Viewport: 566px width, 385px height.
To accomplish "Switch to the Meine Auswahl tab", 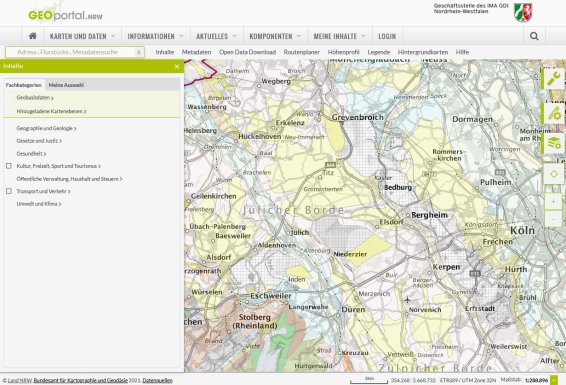I will click(66, 85).
